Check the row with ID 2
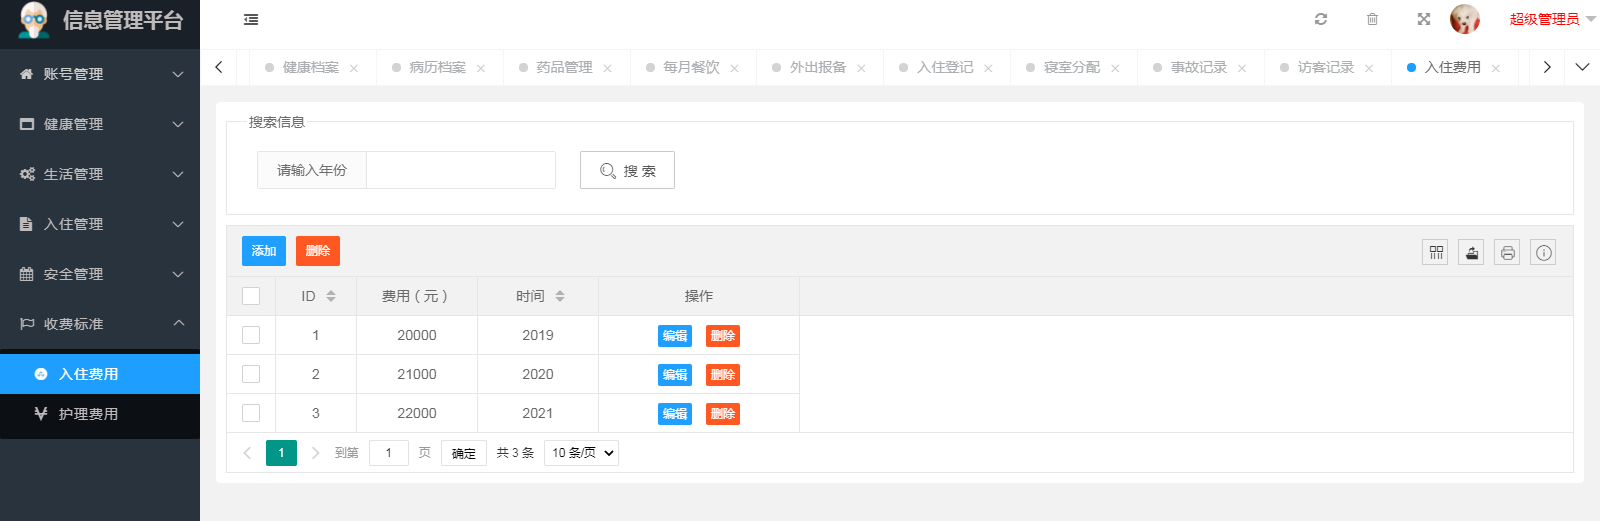The width and height of the screenshot is (1600, 521). (251, 374)
